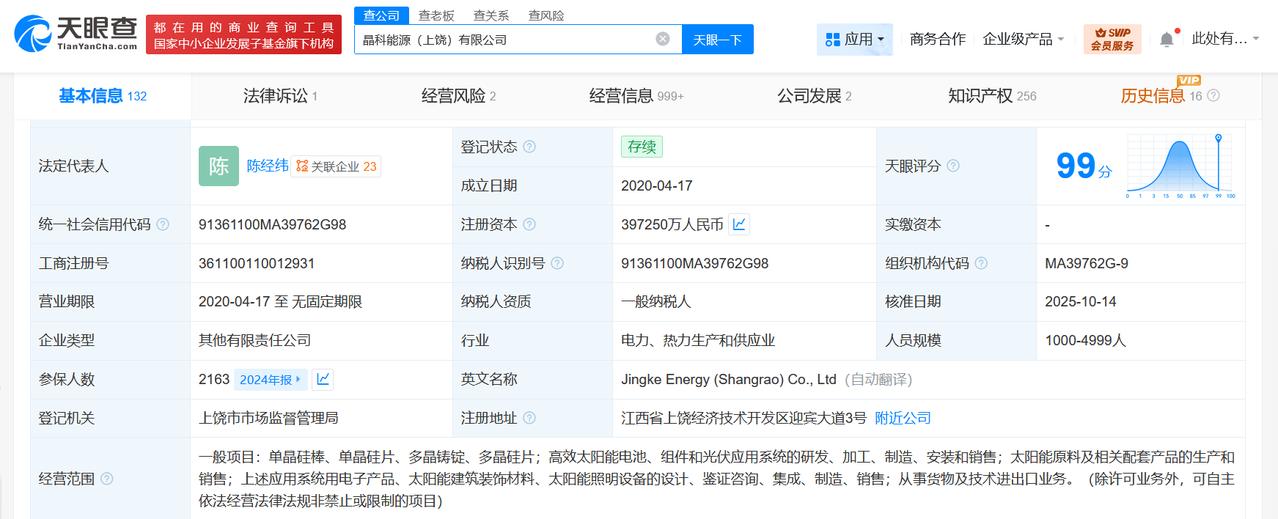1278x519 pixels.
Task: Expand the 2024年报 report selector
Action: [270, 379]
